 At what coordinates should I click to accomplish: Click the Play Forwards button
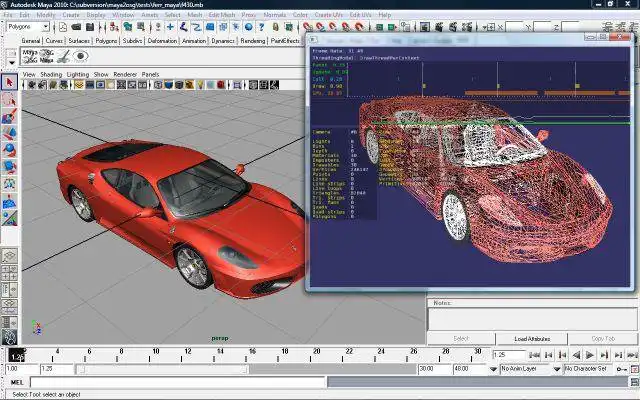point(590,355)
